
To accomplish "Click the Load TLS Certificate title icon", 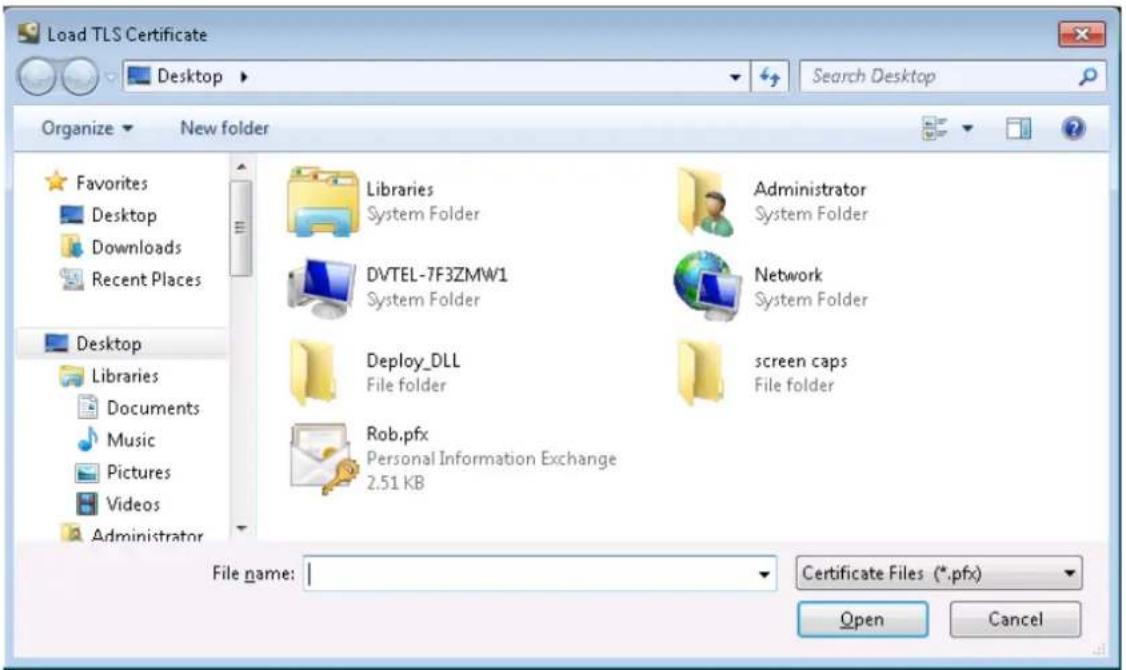I will tap(29, 33).
